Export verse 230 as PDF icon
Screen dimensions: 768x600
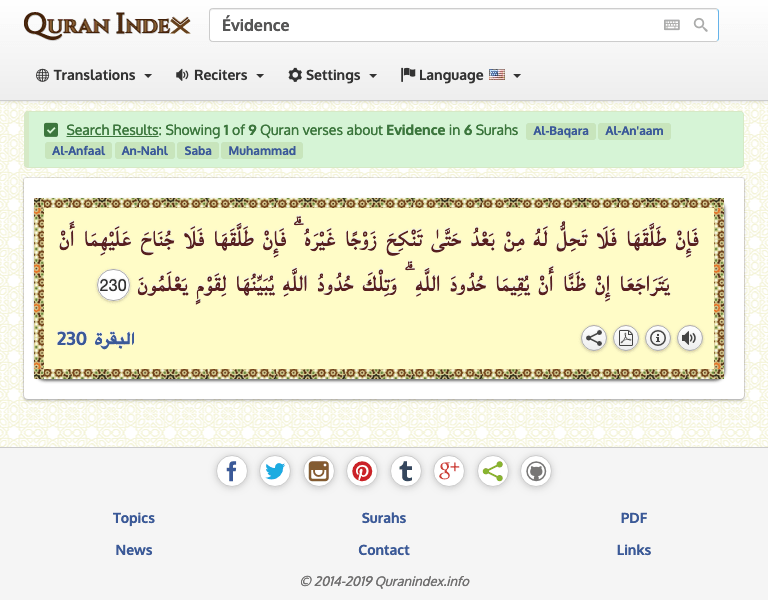coord(626,338)
